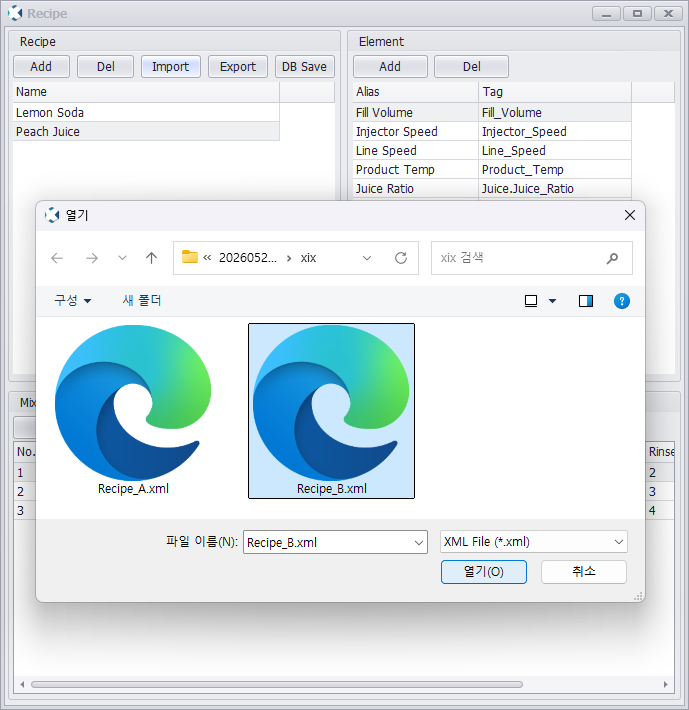Viewport: 689px width, 710px height.
Task: Open recent locations chevron
Action: [x=122, y=258]
